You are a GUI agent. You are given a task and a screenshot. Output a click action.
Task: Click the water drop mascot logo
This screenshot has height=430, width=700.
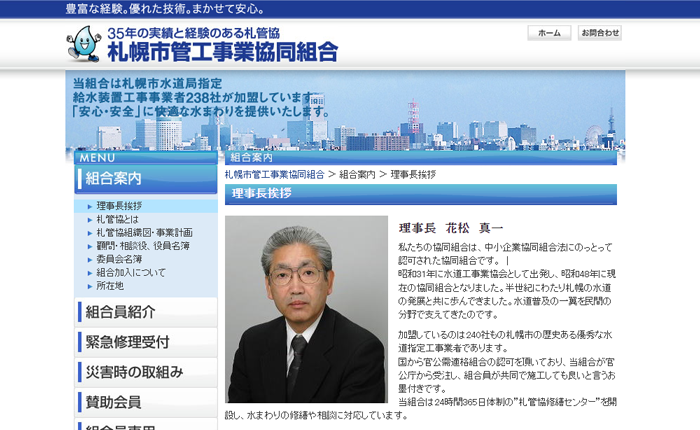tap(84, 44)
